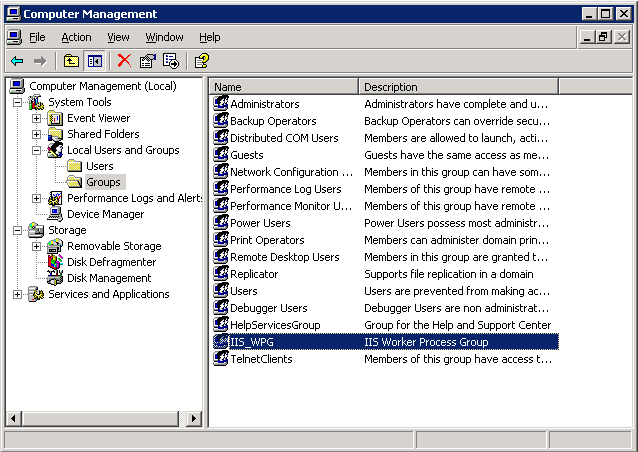Select the Device Manager tree node
This screenshot has width=638, height=452.
pos(105,214)
